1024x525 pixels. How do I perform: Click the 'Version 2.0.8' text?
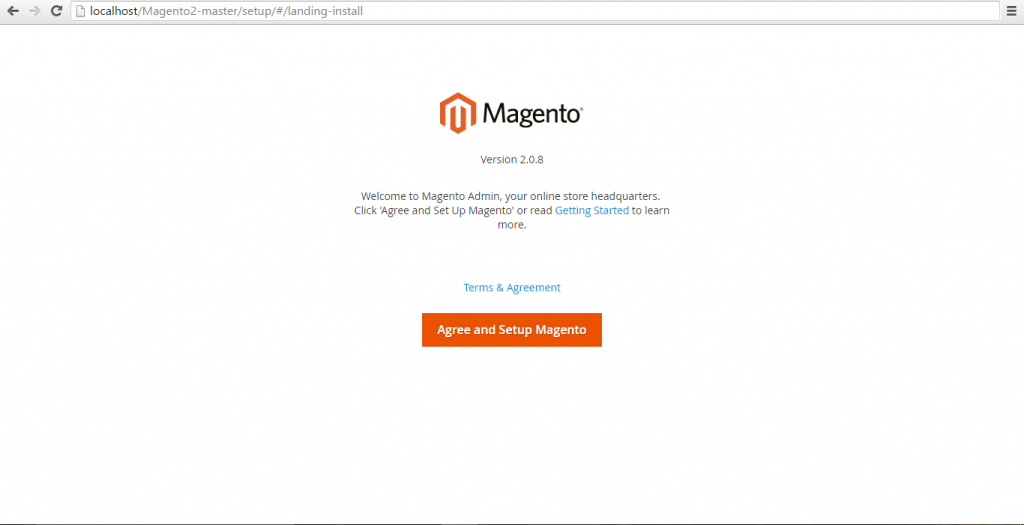[x=512, y=159]
